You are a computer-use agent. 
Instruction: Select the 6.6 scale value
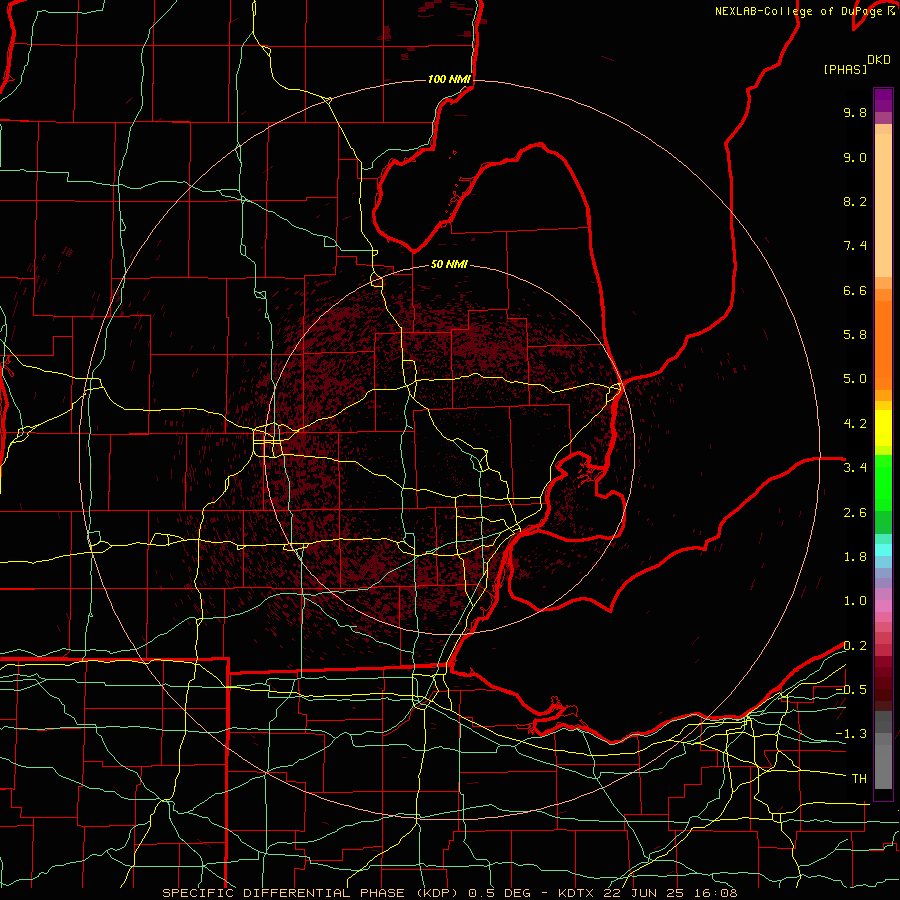[x=855, y=290]
